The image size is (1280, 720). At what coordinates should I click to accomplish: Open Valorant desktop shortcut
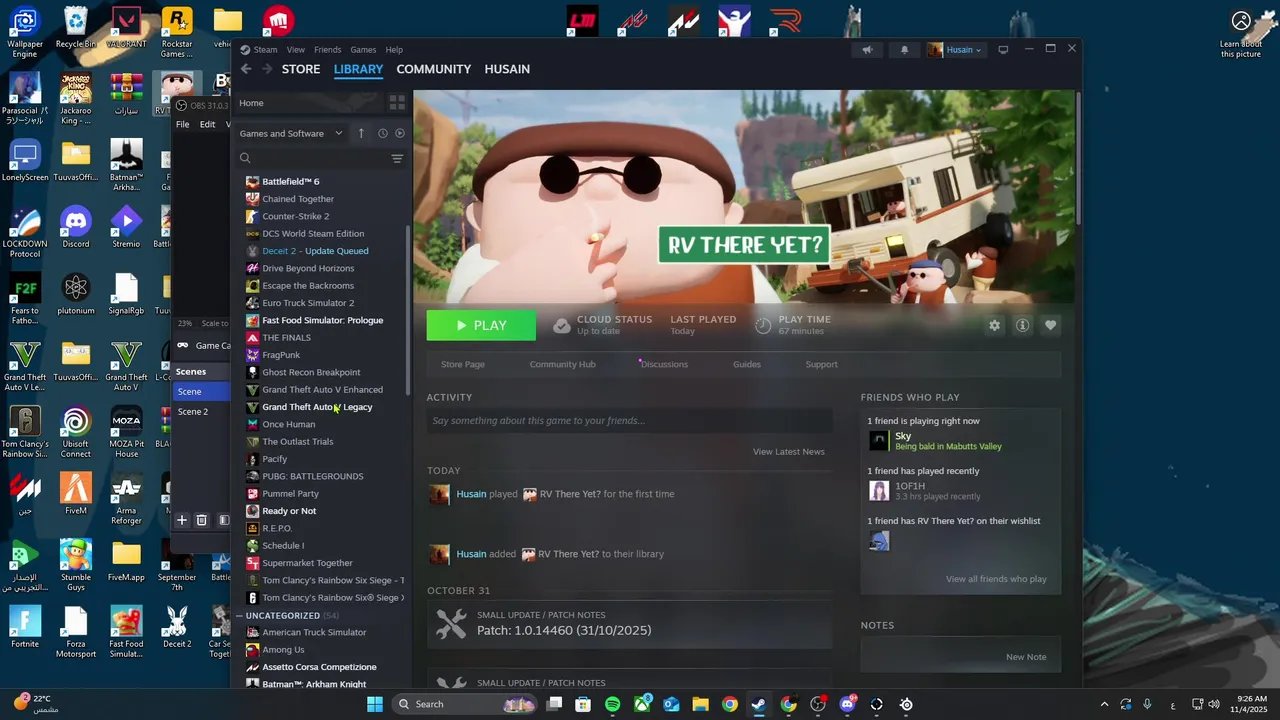126,28
